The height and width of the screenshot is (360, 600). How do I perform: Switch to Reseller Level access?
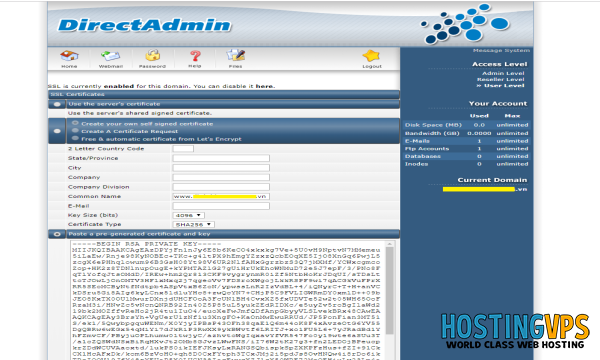(501, 79)
